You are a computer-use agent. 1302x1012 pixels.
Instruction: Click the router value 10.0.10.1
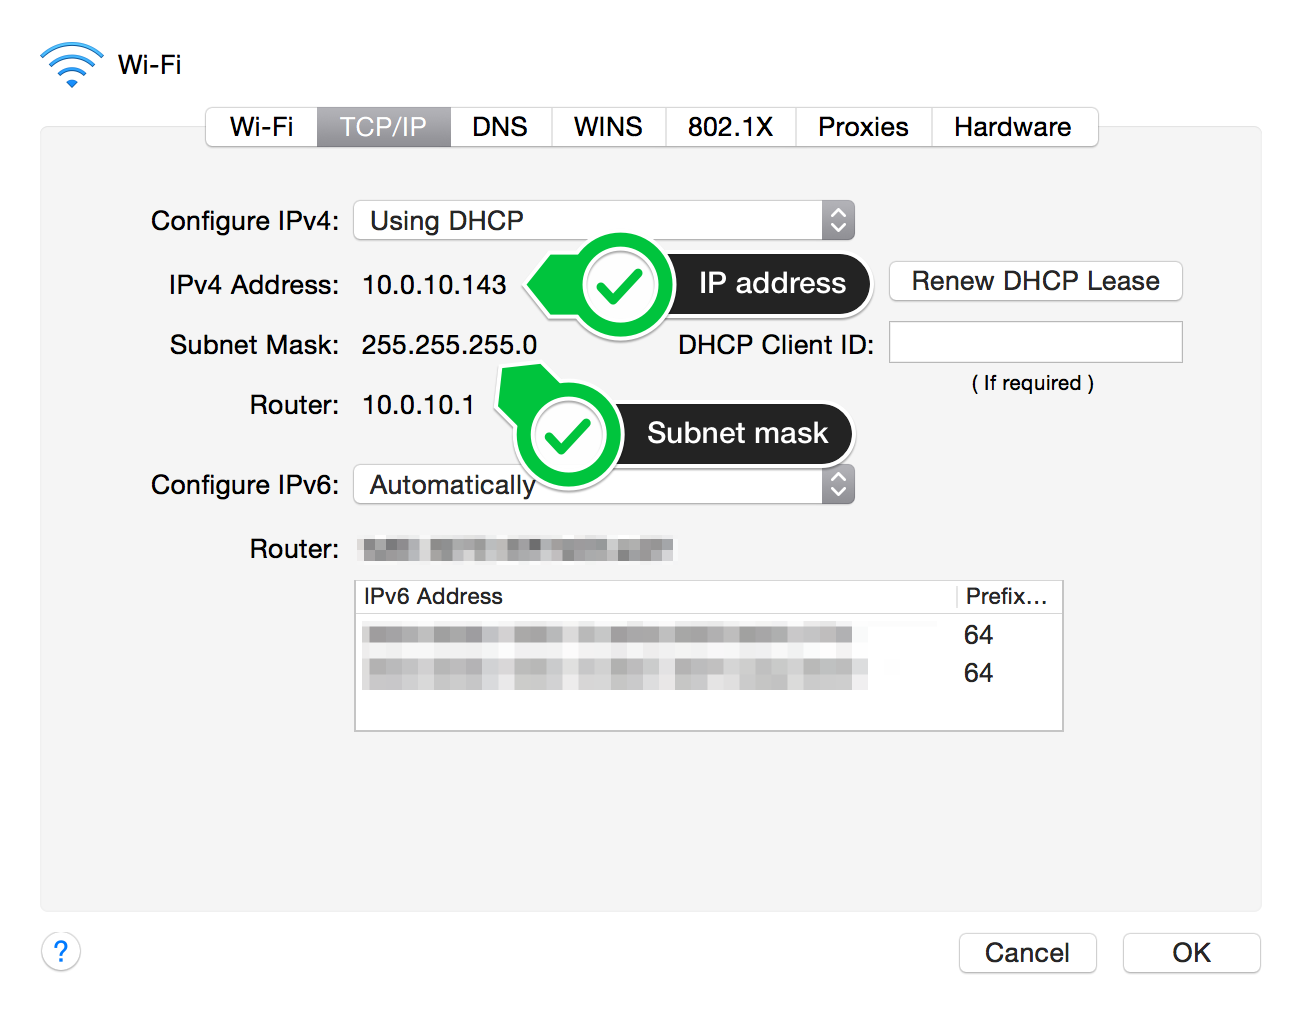point(418,405)
